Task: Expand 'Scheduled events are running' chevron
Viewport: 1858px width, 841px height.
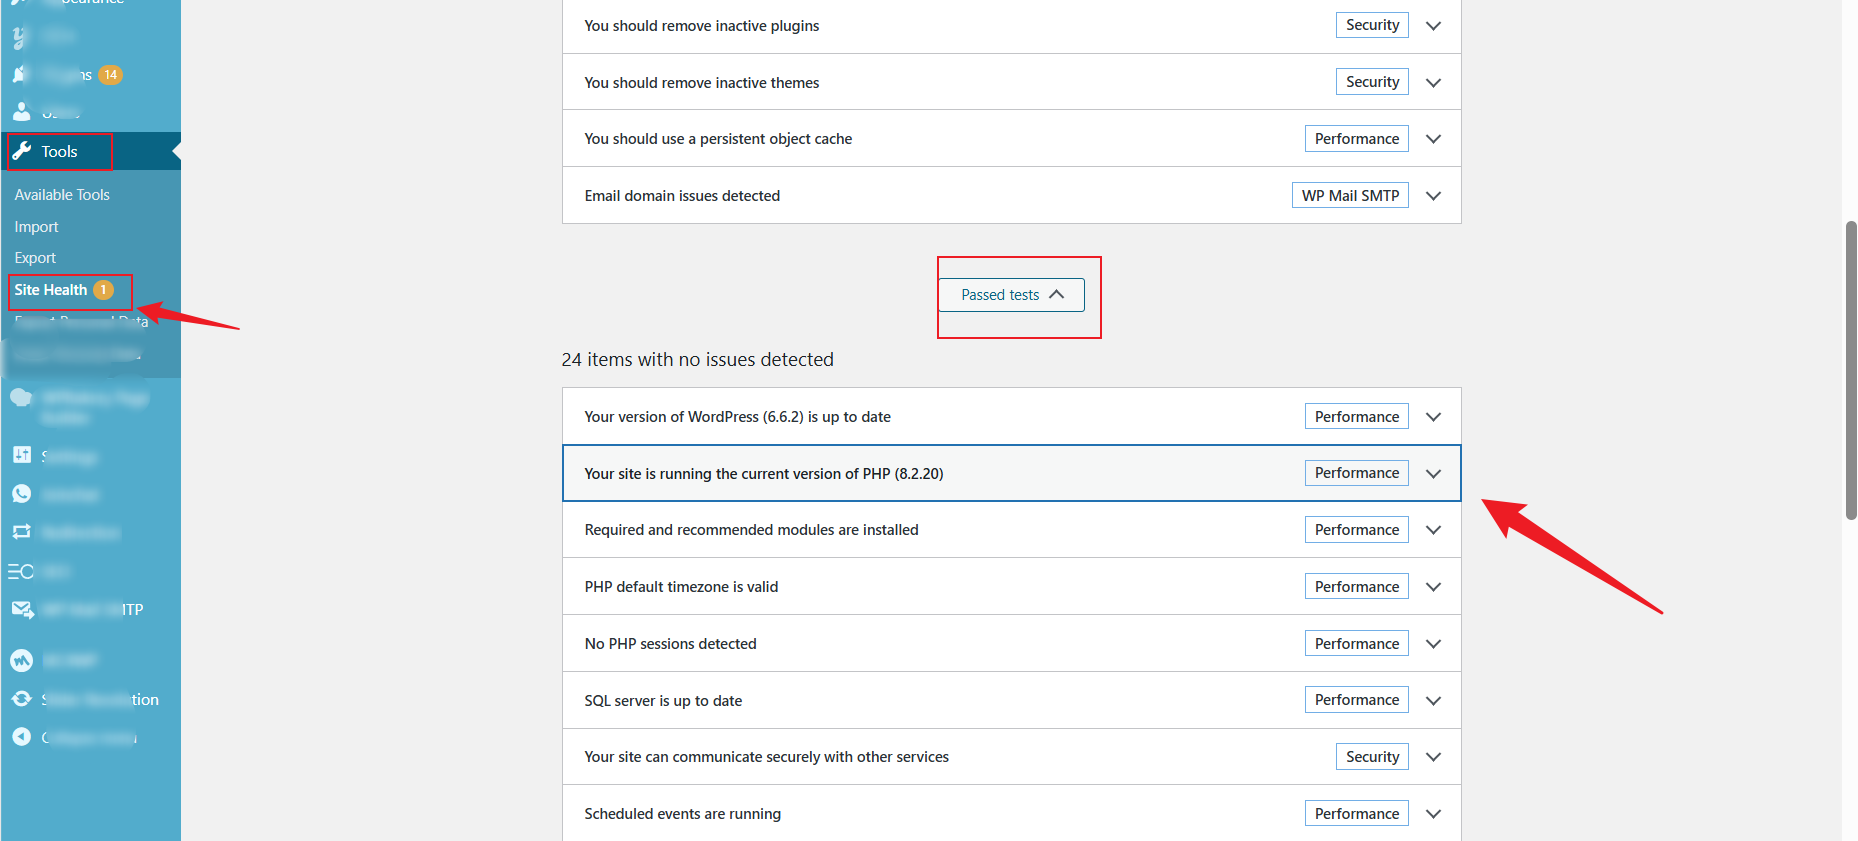Action: coord(1433,814)
